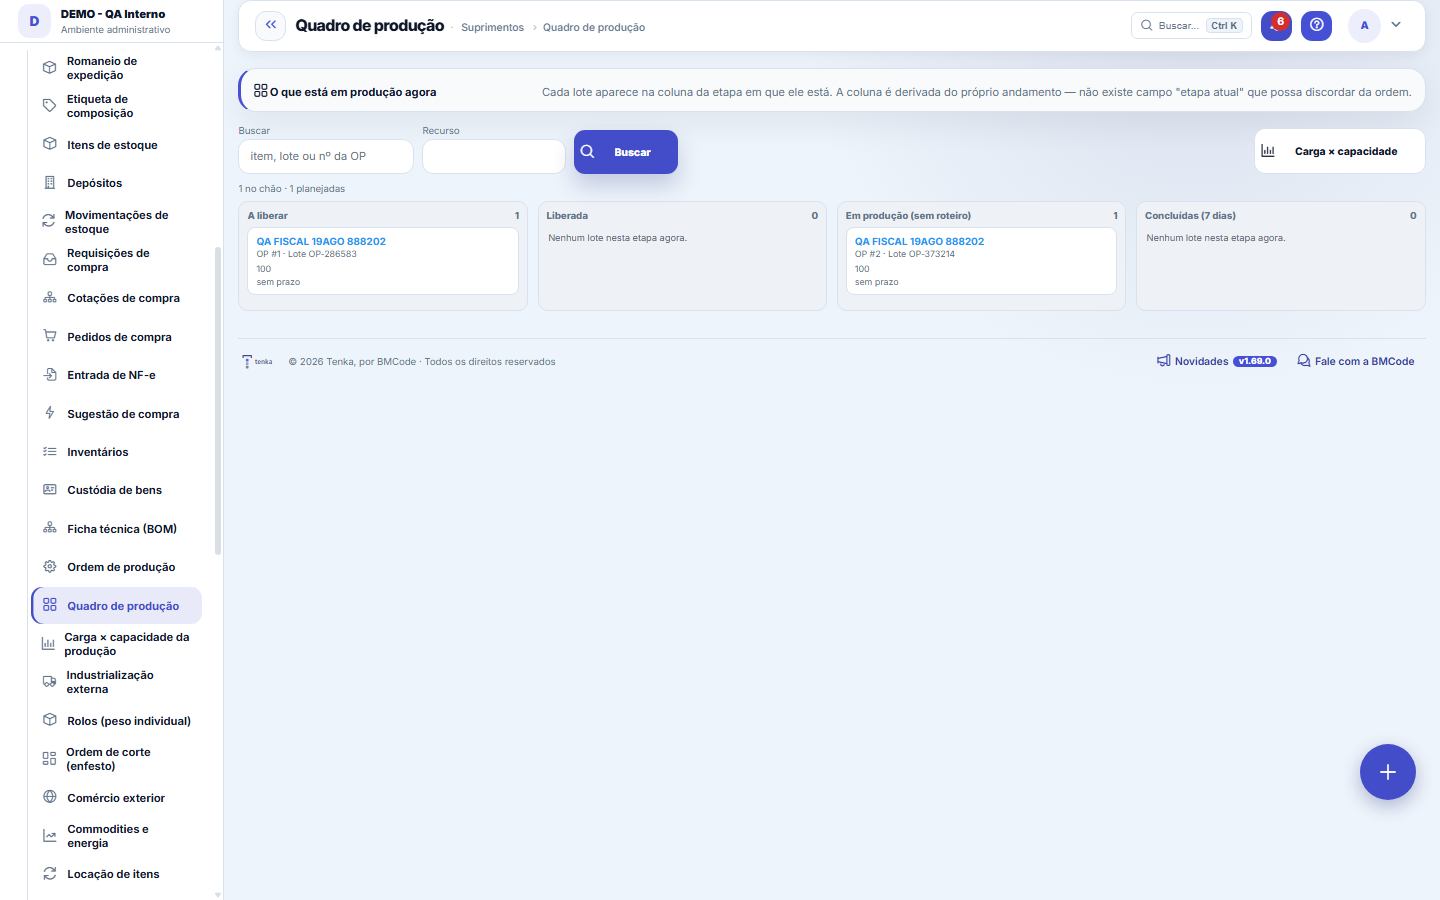Viewport: 1440px width, 900px height.
Task: Open Pedidos de compra cart icon
Action: pos(49,336)
